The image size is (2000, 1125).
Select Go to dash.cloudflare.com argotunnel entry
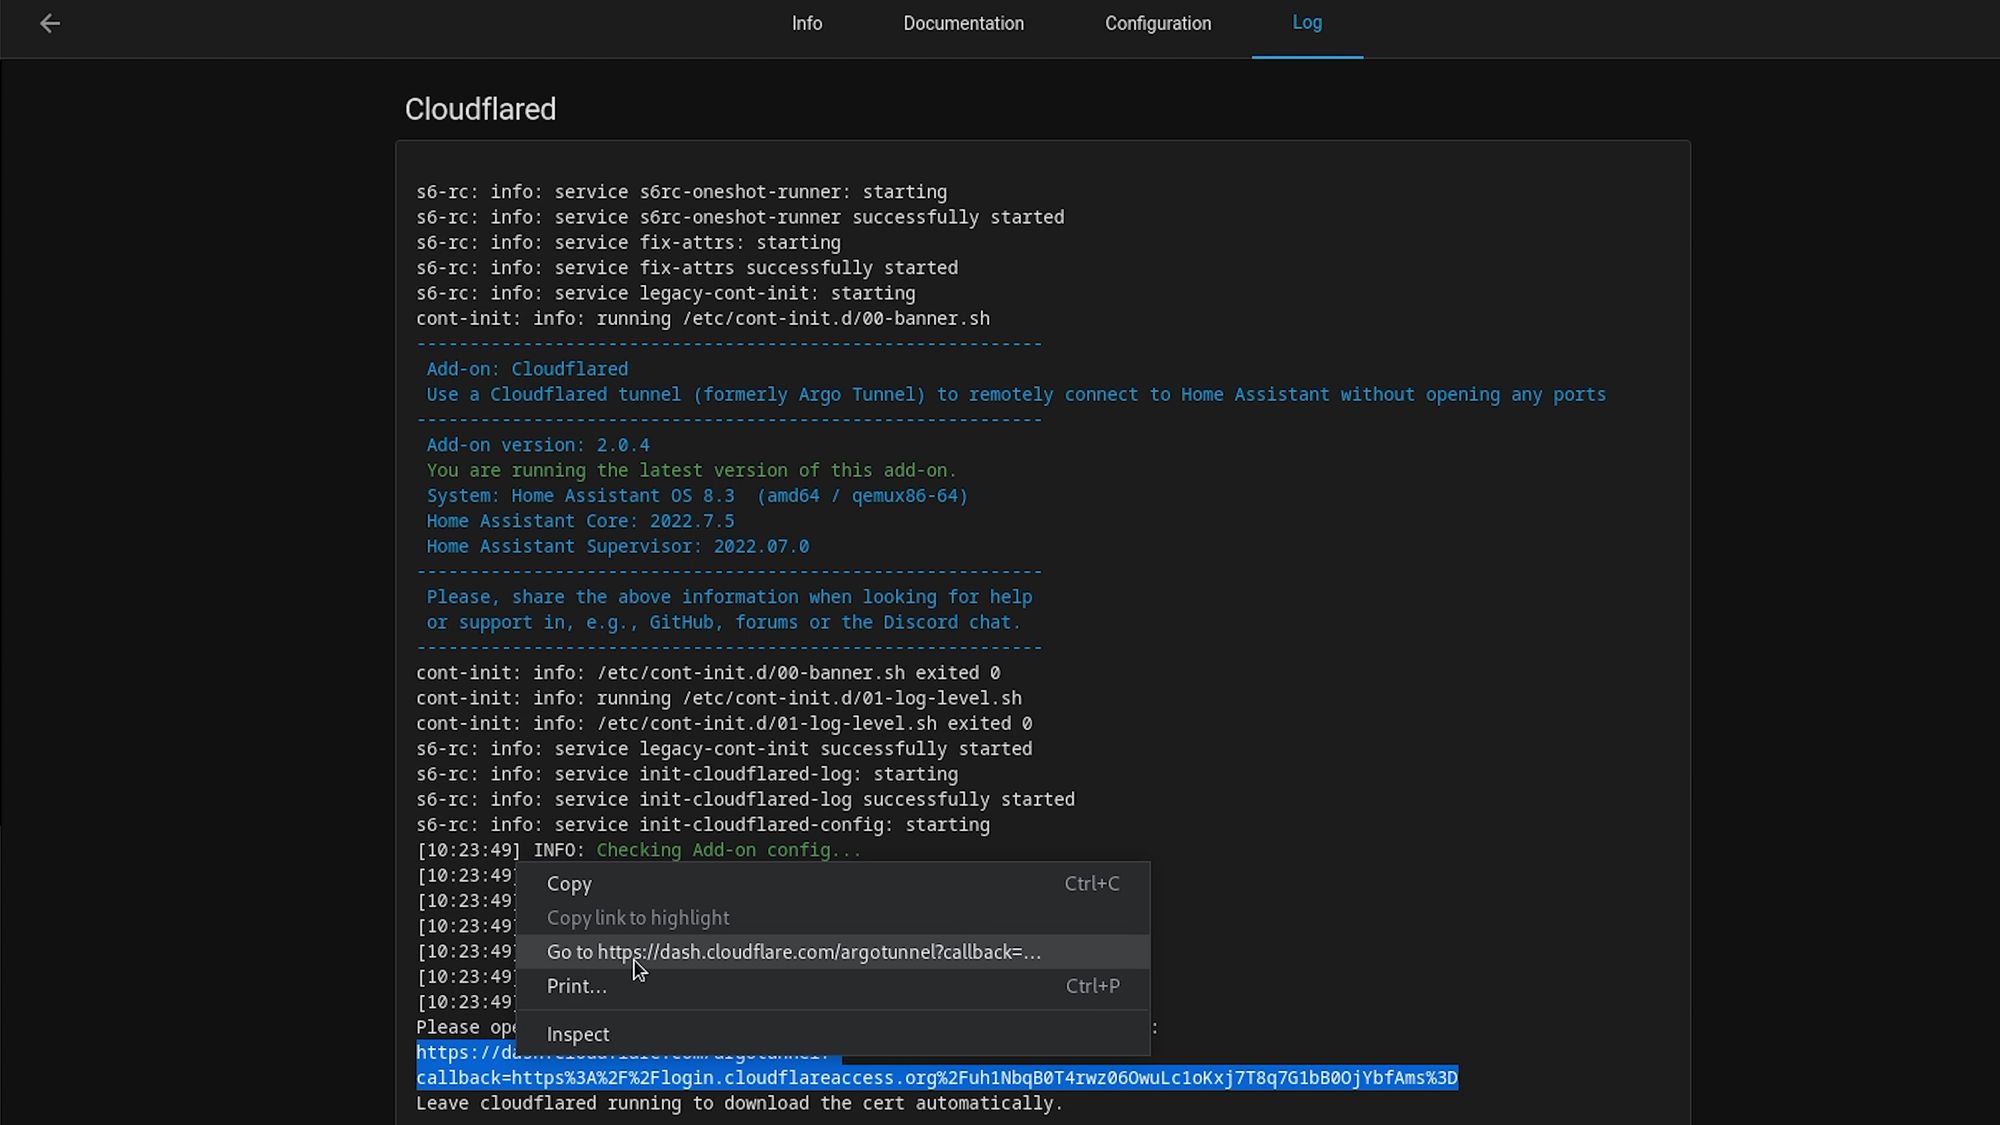[x=833, y=952]
